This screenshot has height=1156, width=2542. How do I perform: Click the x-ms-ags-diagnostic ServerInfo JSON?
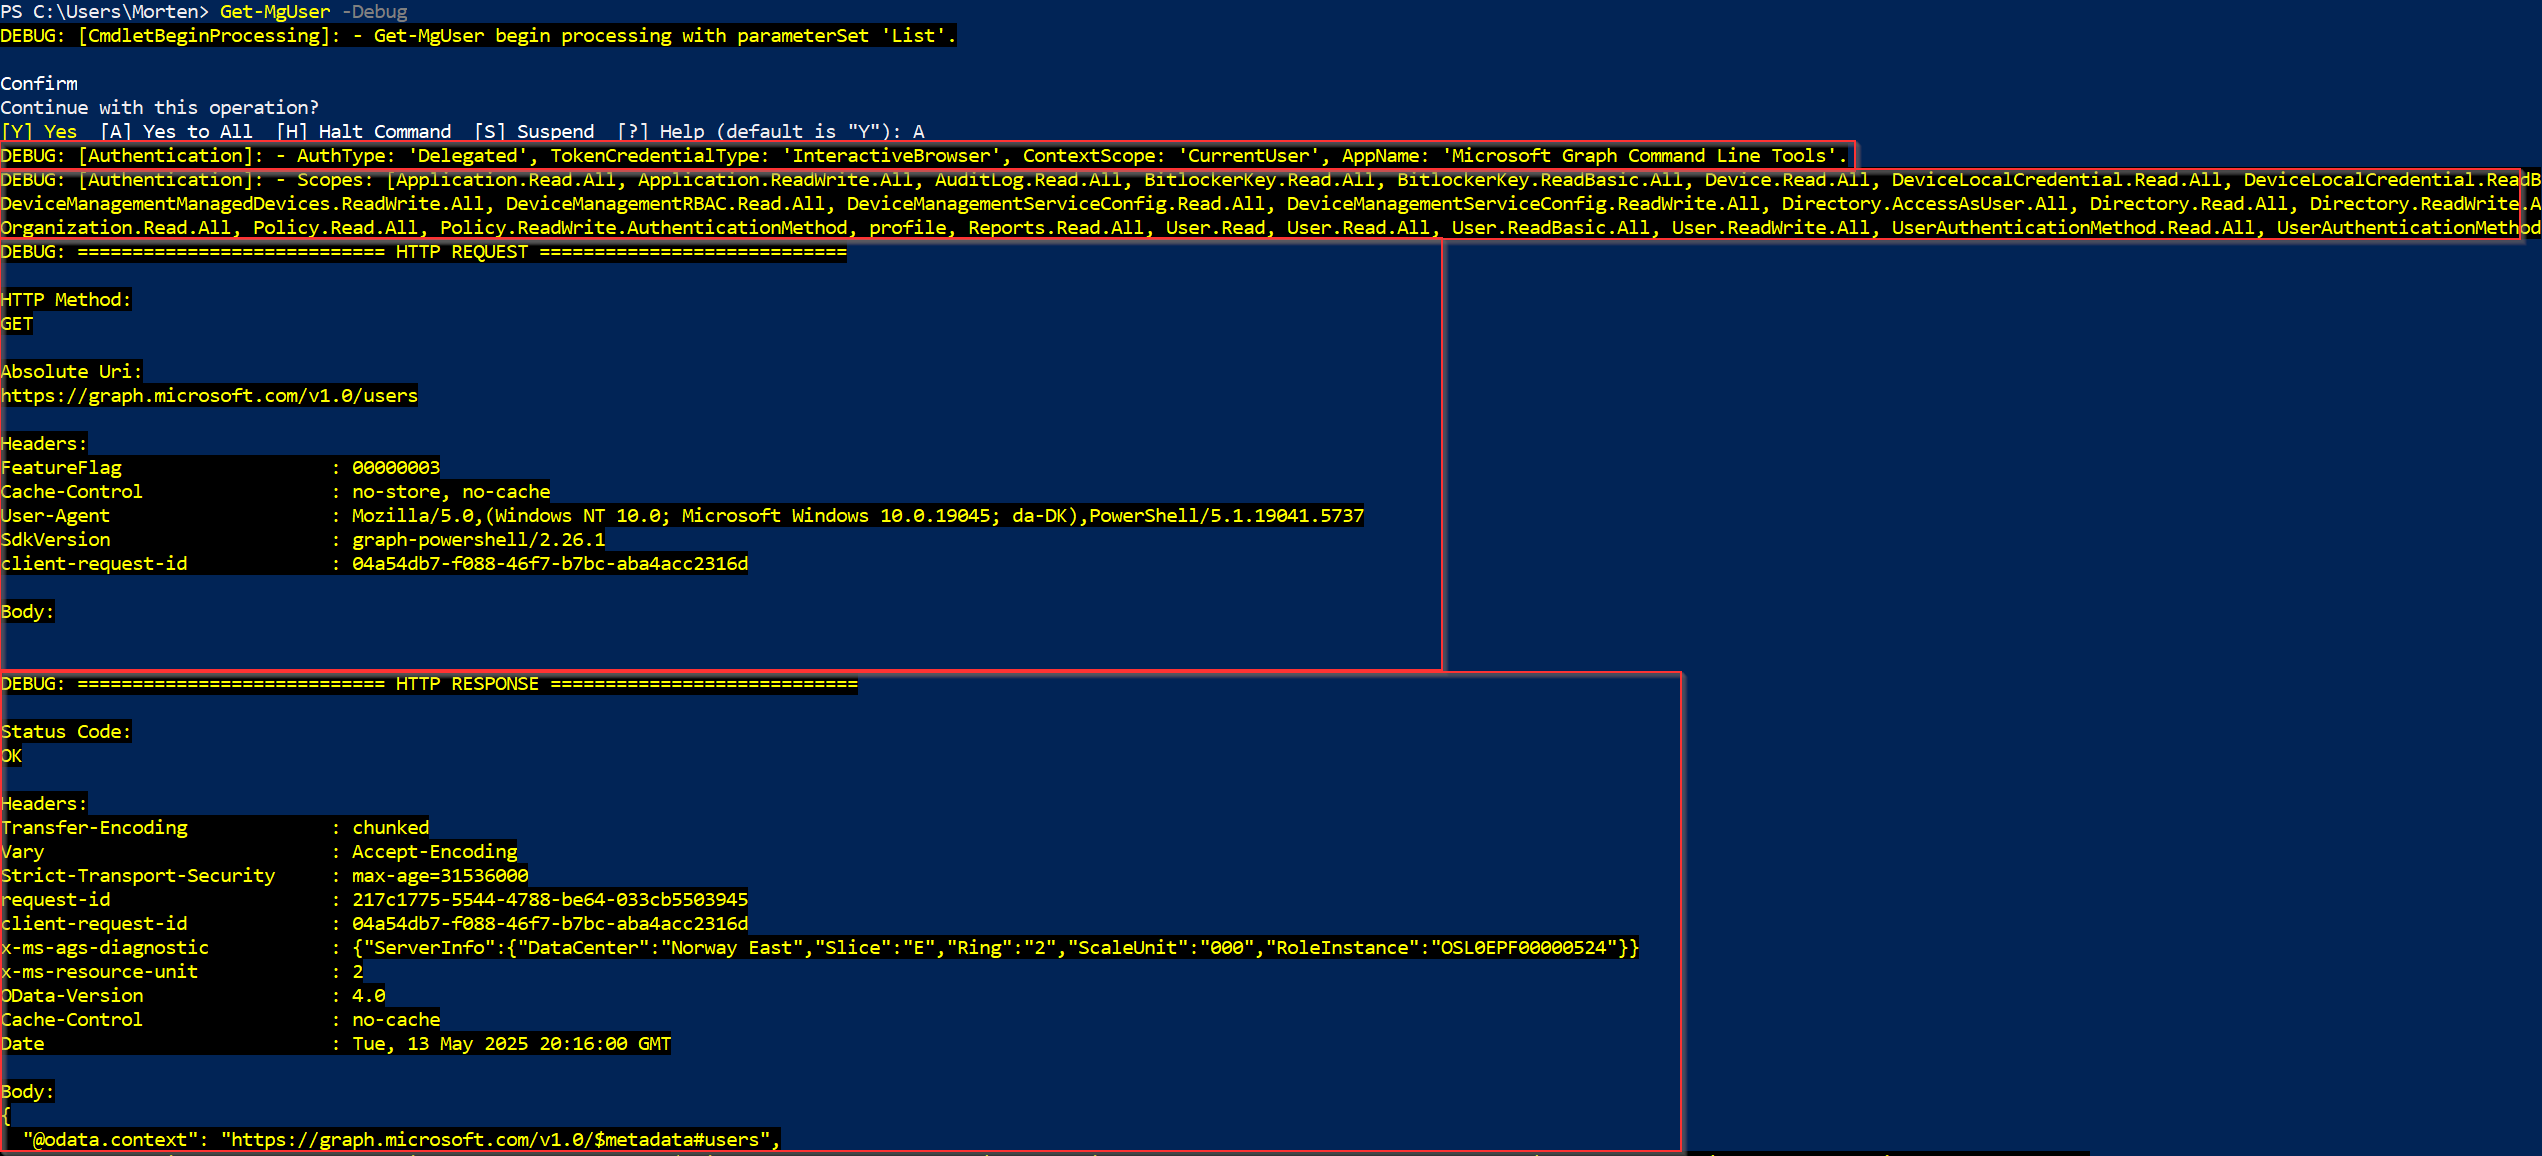coord(996,948)
